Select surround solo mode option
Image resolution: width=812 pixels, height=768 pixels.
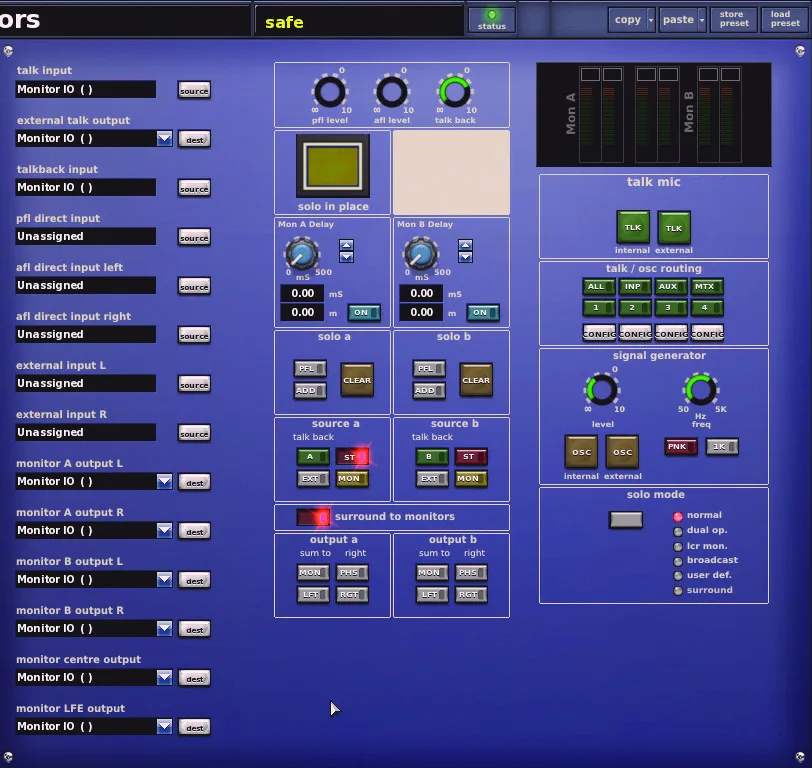click(x=678, y=591)
